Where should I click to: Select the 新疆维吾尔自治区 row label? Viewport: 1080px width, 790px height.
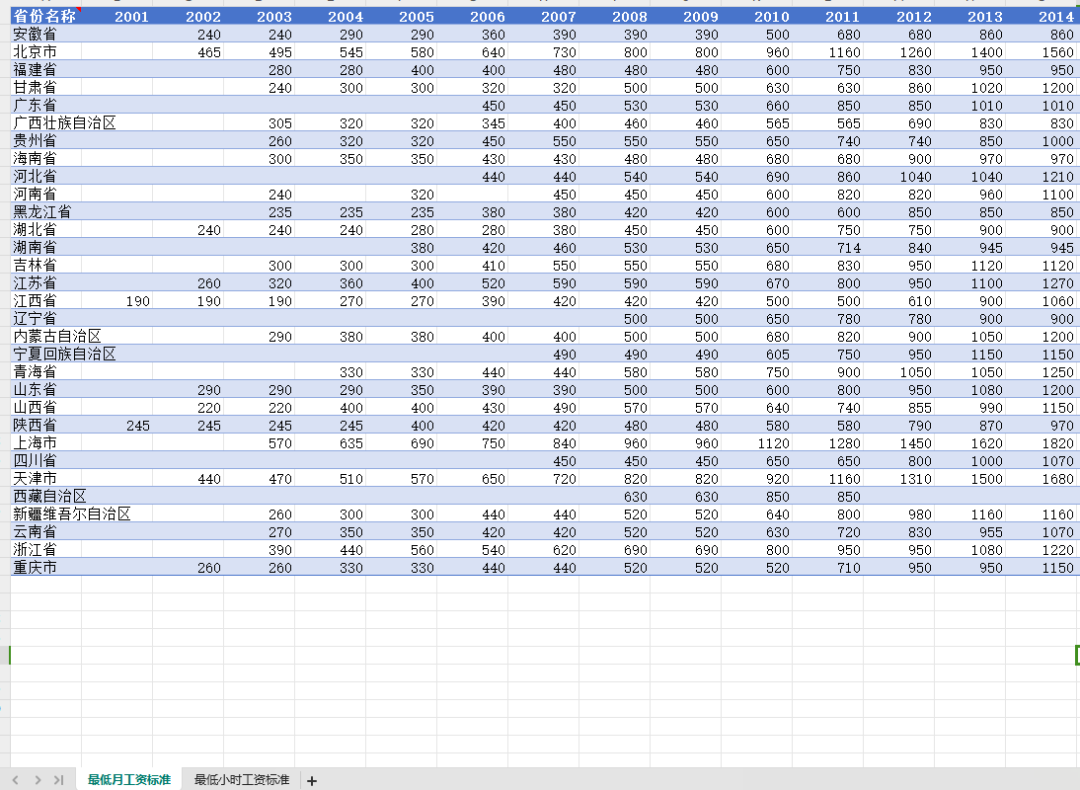tap(72, 514)
